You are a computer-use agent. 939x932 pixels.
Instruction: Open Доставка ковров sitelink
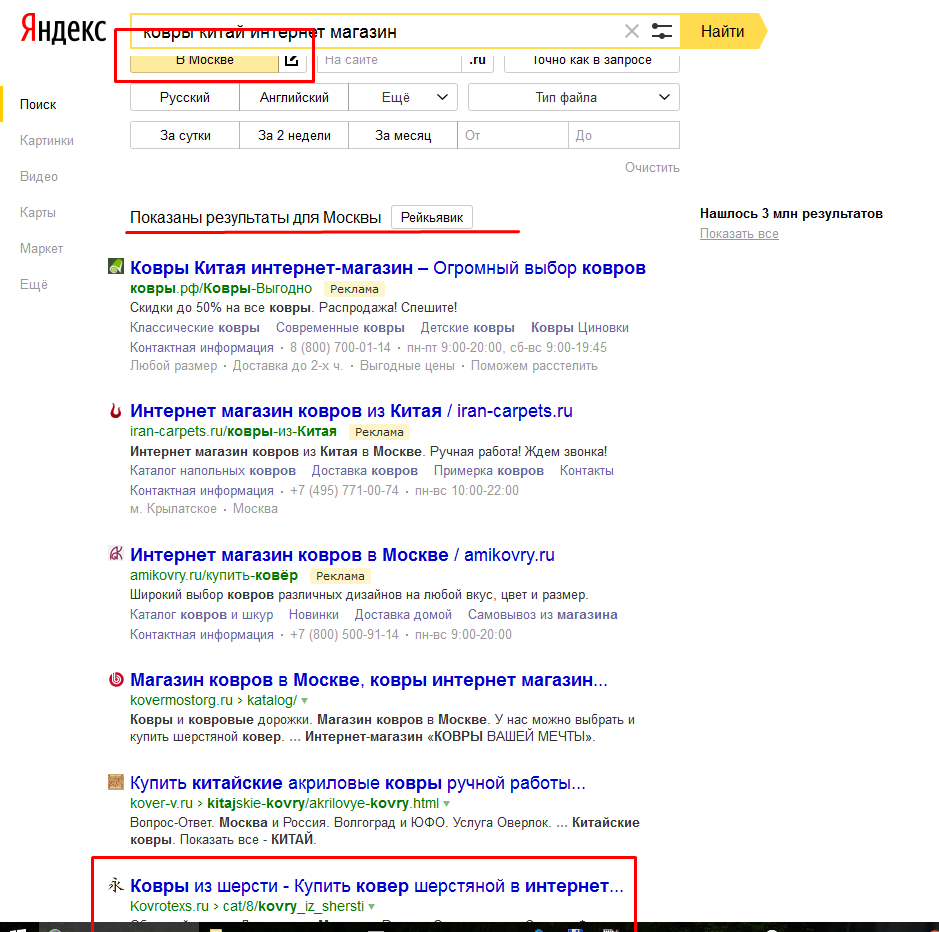point(364,471)
